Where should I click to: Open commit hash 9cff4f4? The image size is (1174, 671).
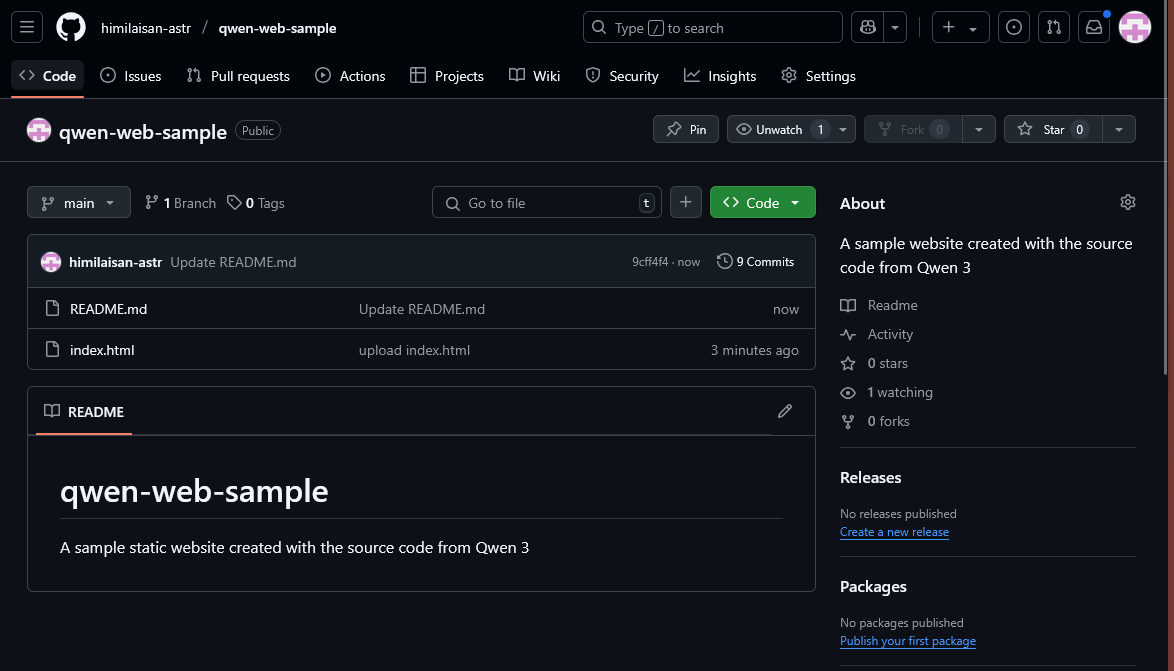(x=650, y=262)
